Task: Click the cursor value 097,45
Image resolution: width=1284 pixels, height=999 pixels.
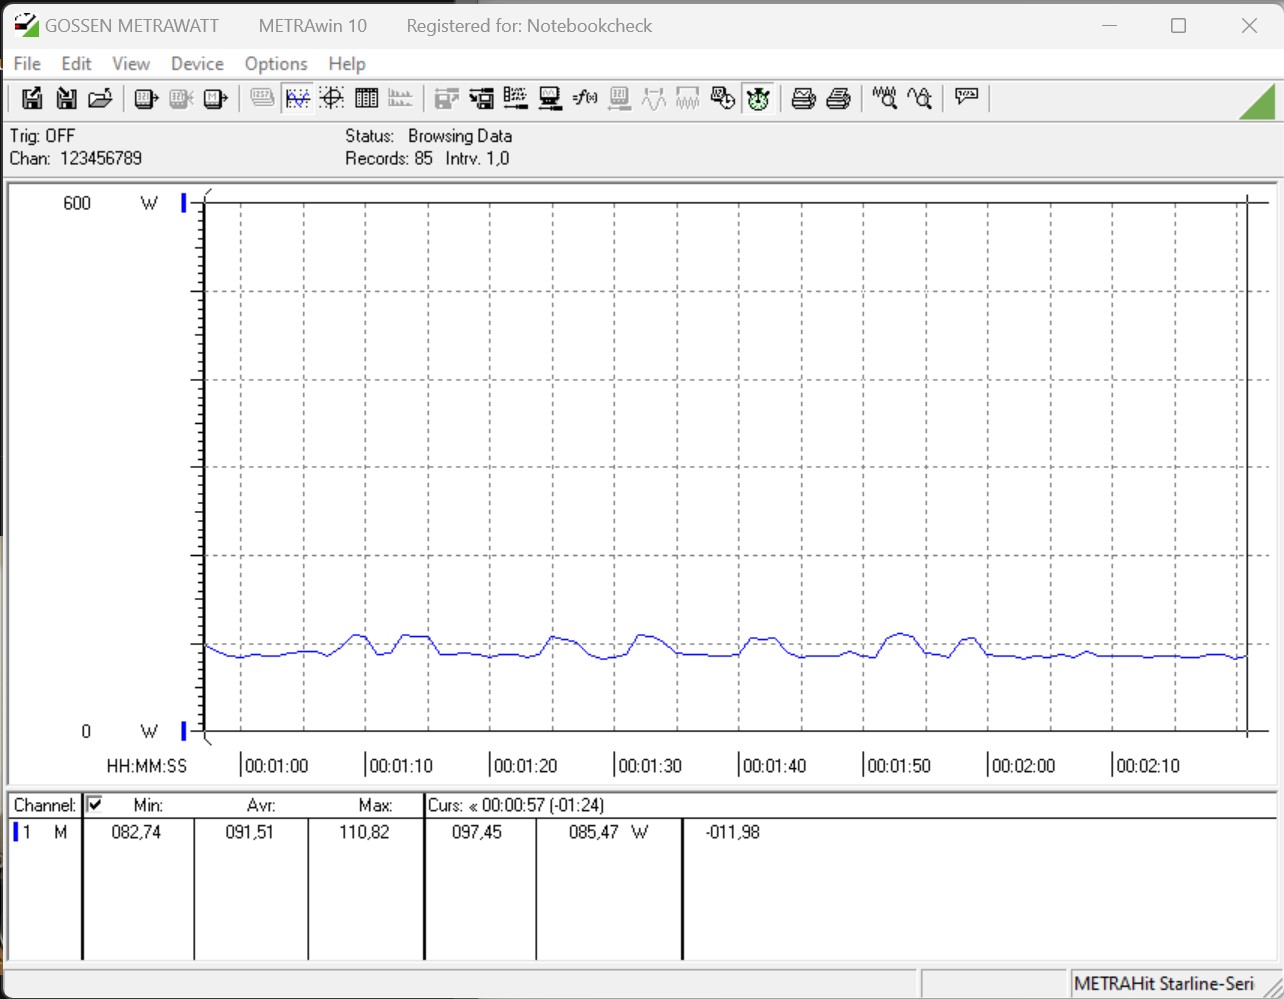Action: [x=477, y=832]
